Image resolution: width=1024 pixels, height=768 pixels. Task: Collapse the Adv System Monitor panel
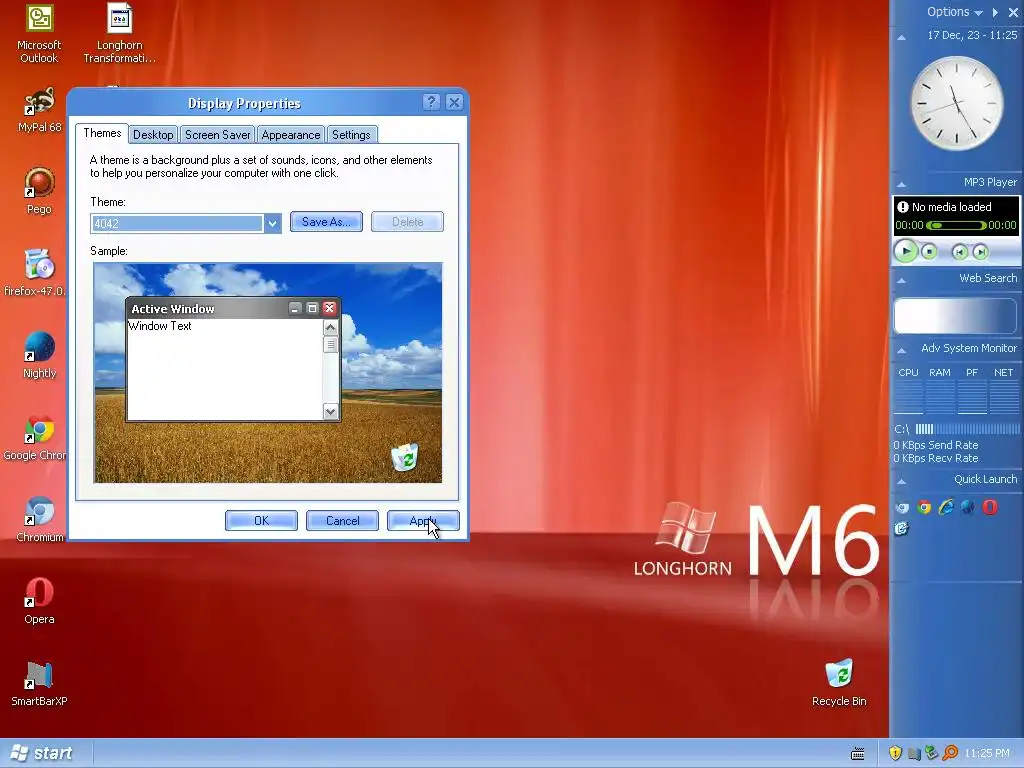pos(902,351)
